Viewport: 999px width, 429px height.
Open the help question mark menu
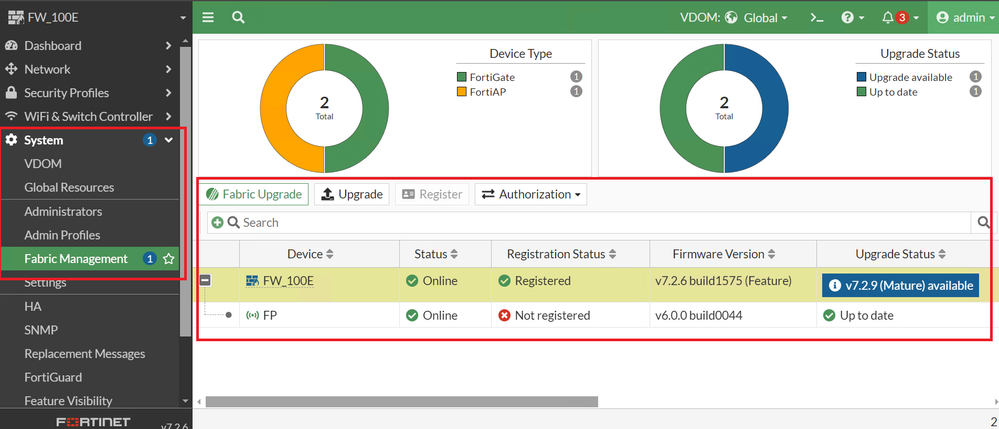pyautogui.click(x=850, y=17)
